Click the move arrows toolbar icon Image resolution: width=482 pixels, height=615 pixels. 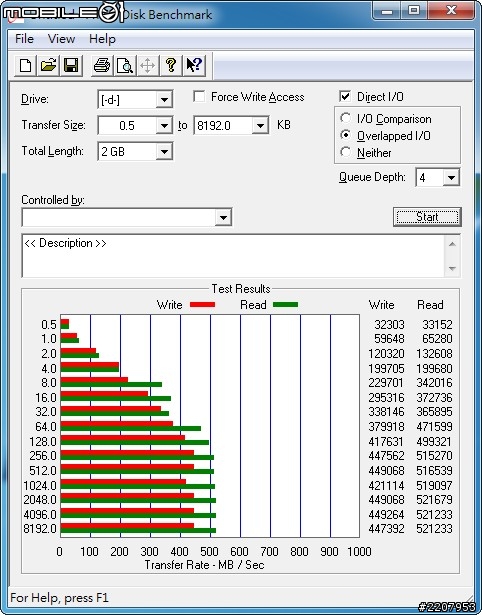point(147,66)
